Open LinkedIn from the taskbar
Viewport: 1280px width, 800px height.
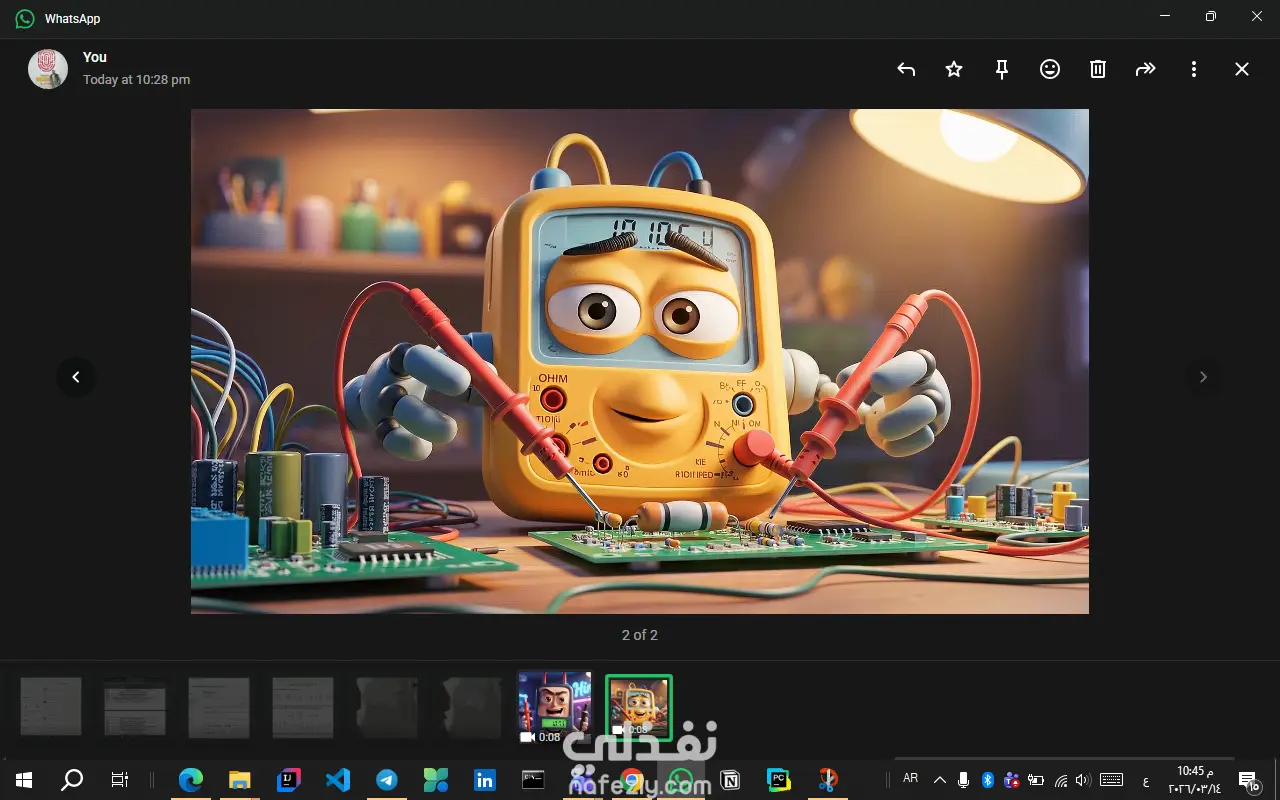coord(485,780)
